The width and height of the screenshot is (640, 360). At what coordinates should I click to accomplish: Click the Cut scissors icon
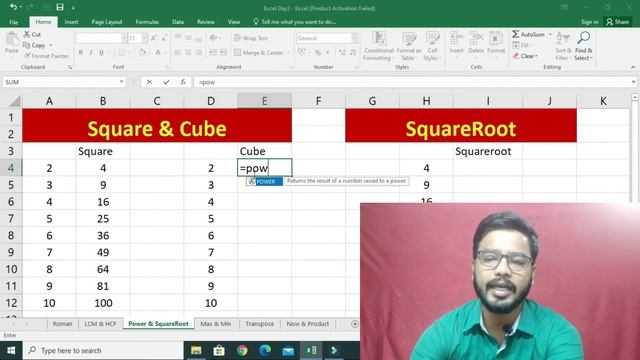[27, 34]
